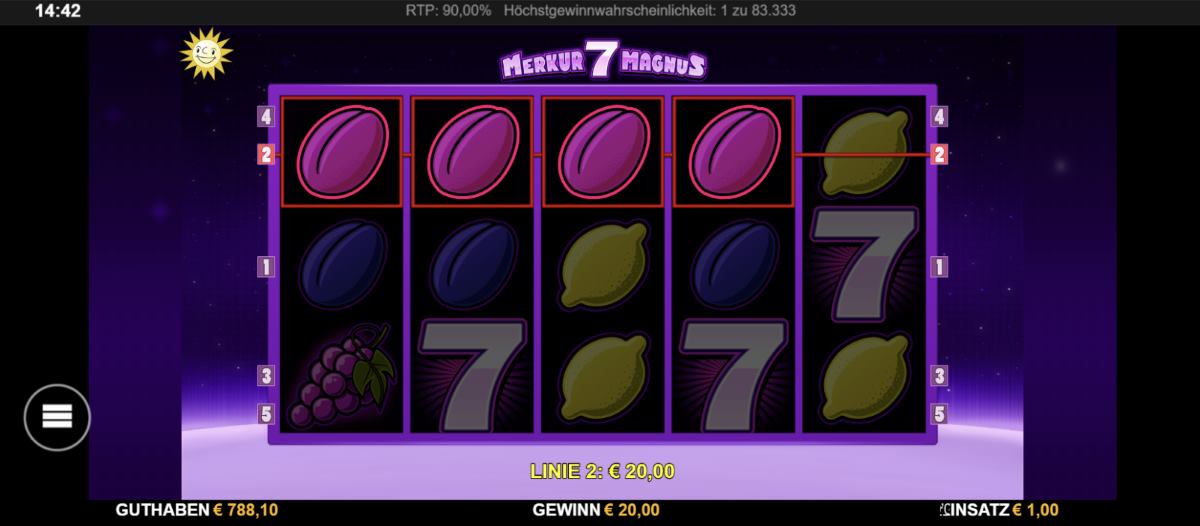This screenshot has width=1200, height=526.
Task: Click the Merkur sun logo
Action: (x=205, y=55)
